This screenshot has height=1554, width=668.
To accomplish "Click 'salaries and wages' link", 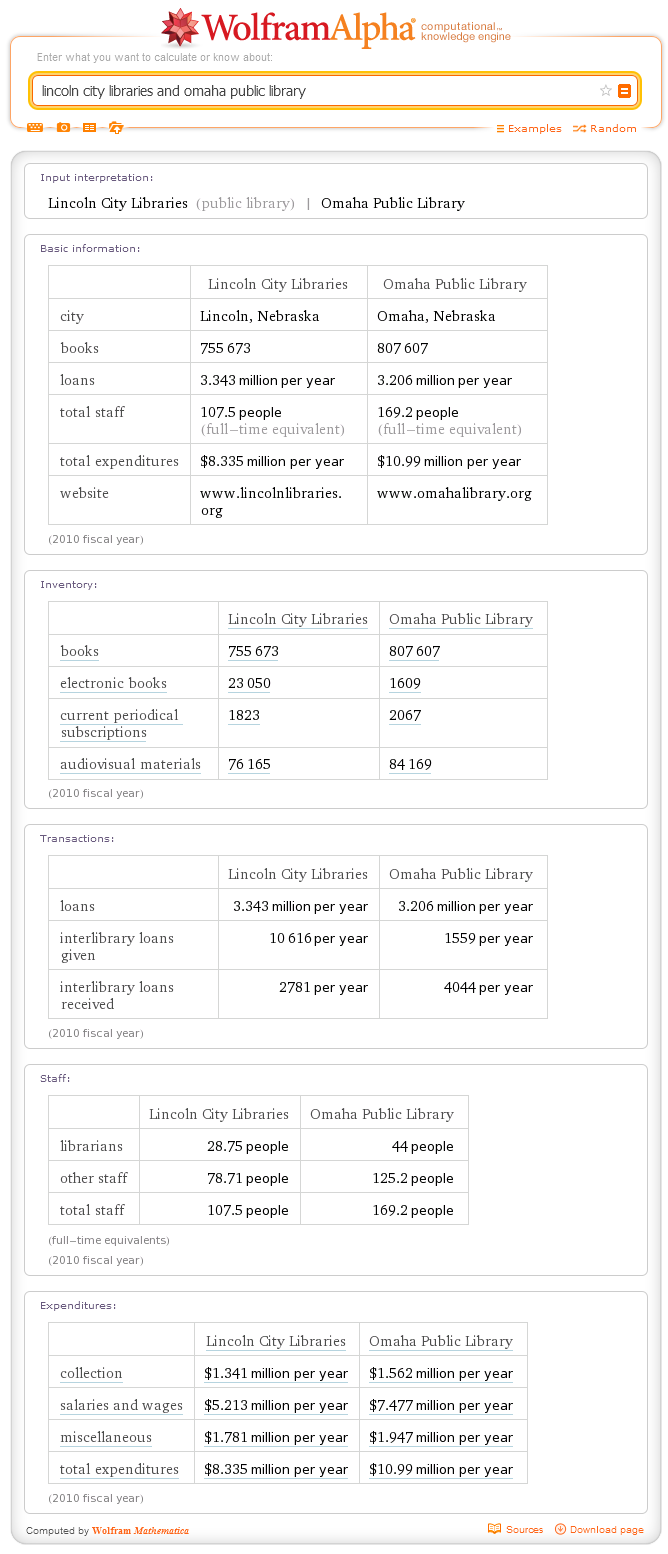I will [121, 1405].
